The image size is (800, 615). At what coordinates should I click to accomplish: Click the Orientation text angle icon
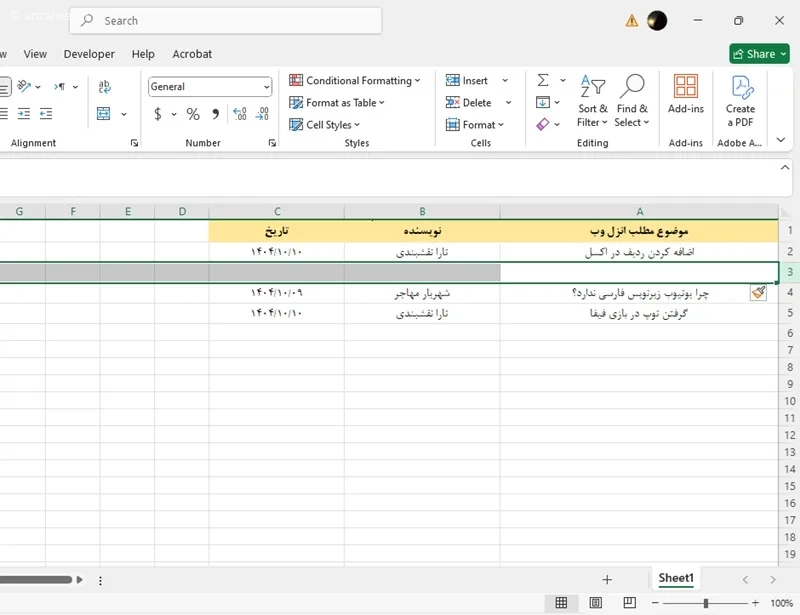[x=24, y=86]
